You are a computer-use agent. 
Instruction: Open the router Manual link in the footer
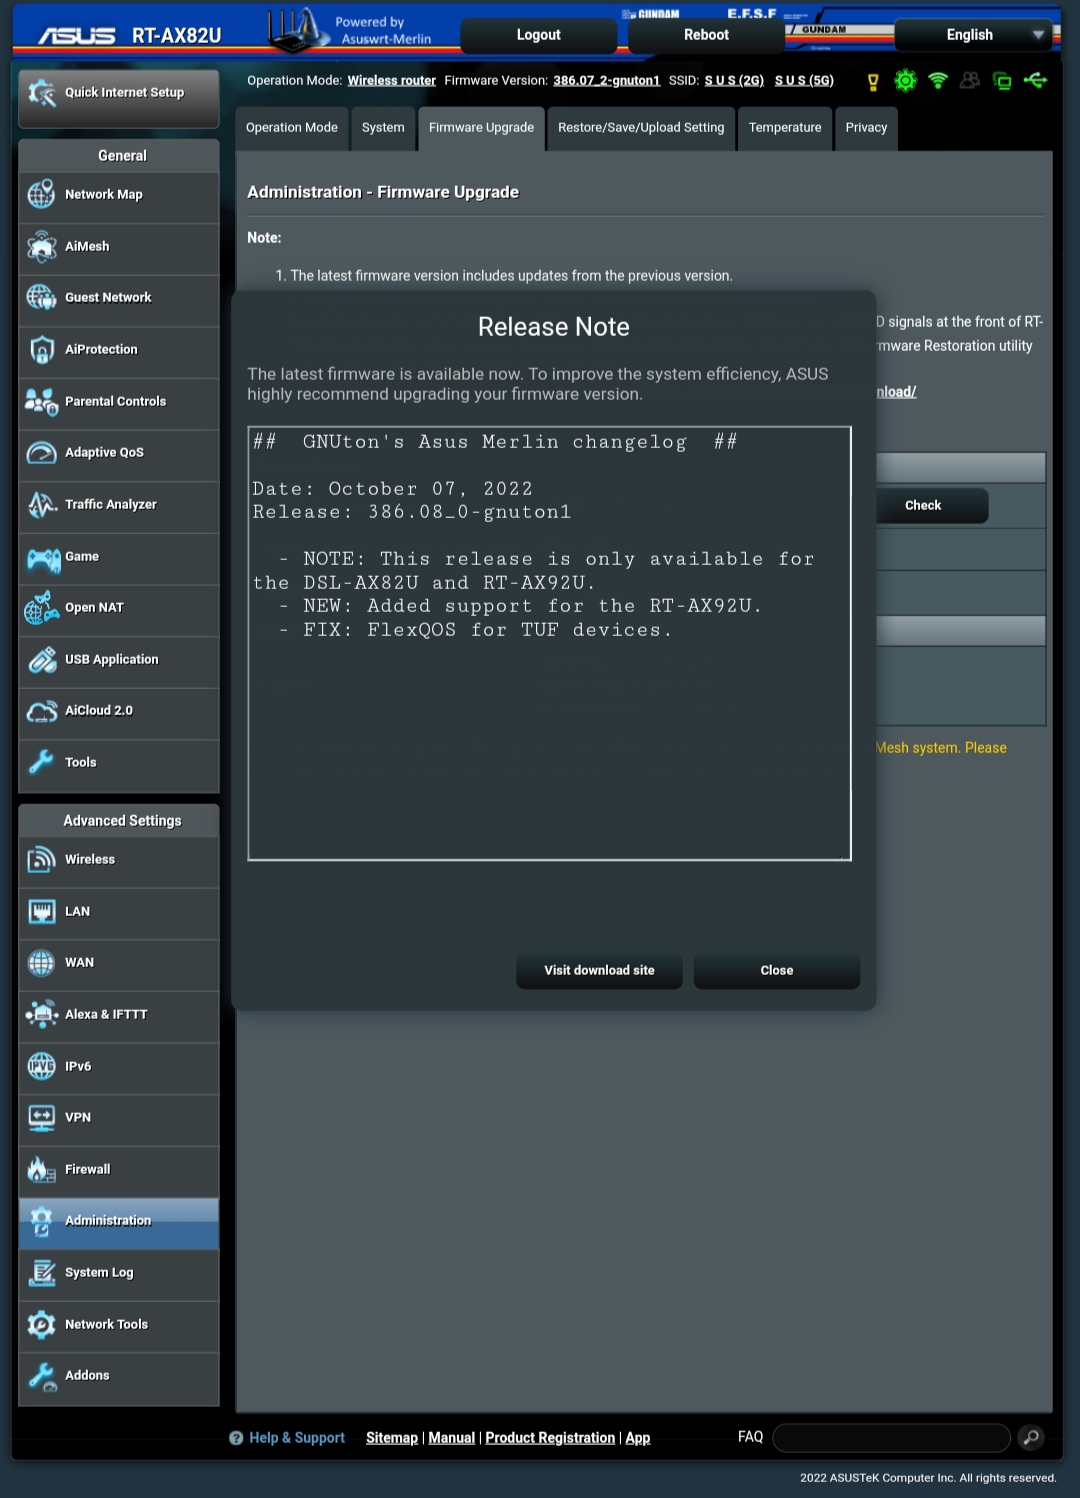pyautogui.click(x=451, y=1437)
